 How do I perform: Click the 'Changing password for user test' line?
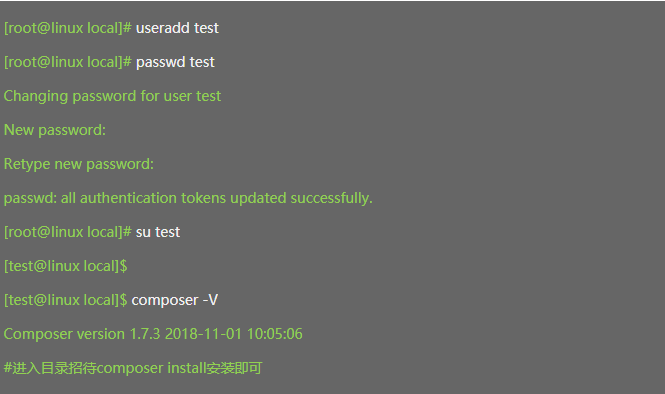click(x=112, y=96)
